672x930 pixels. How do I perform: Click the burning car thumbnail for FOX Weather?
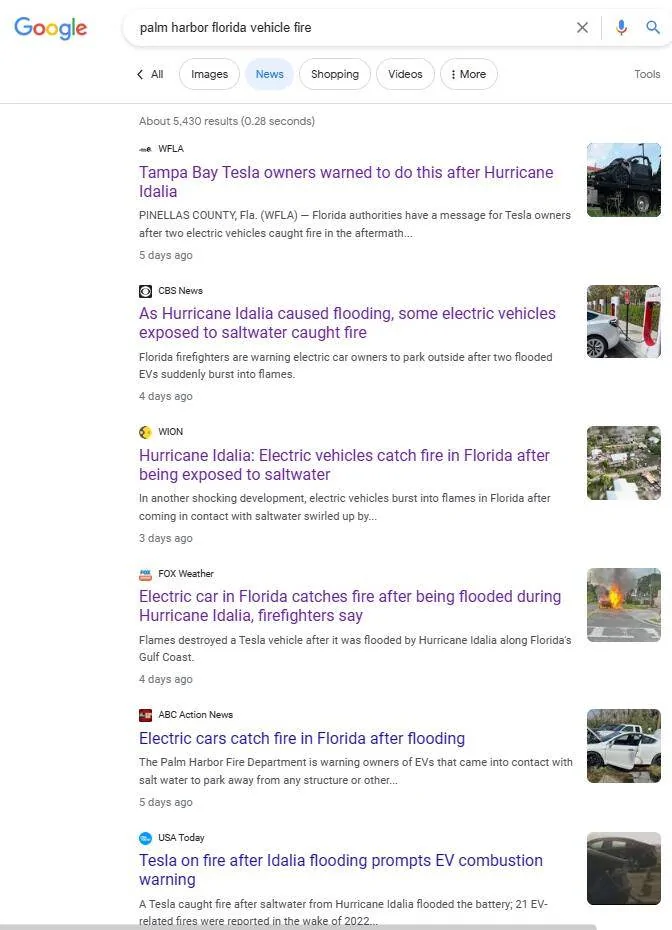[x=623, y=604]
